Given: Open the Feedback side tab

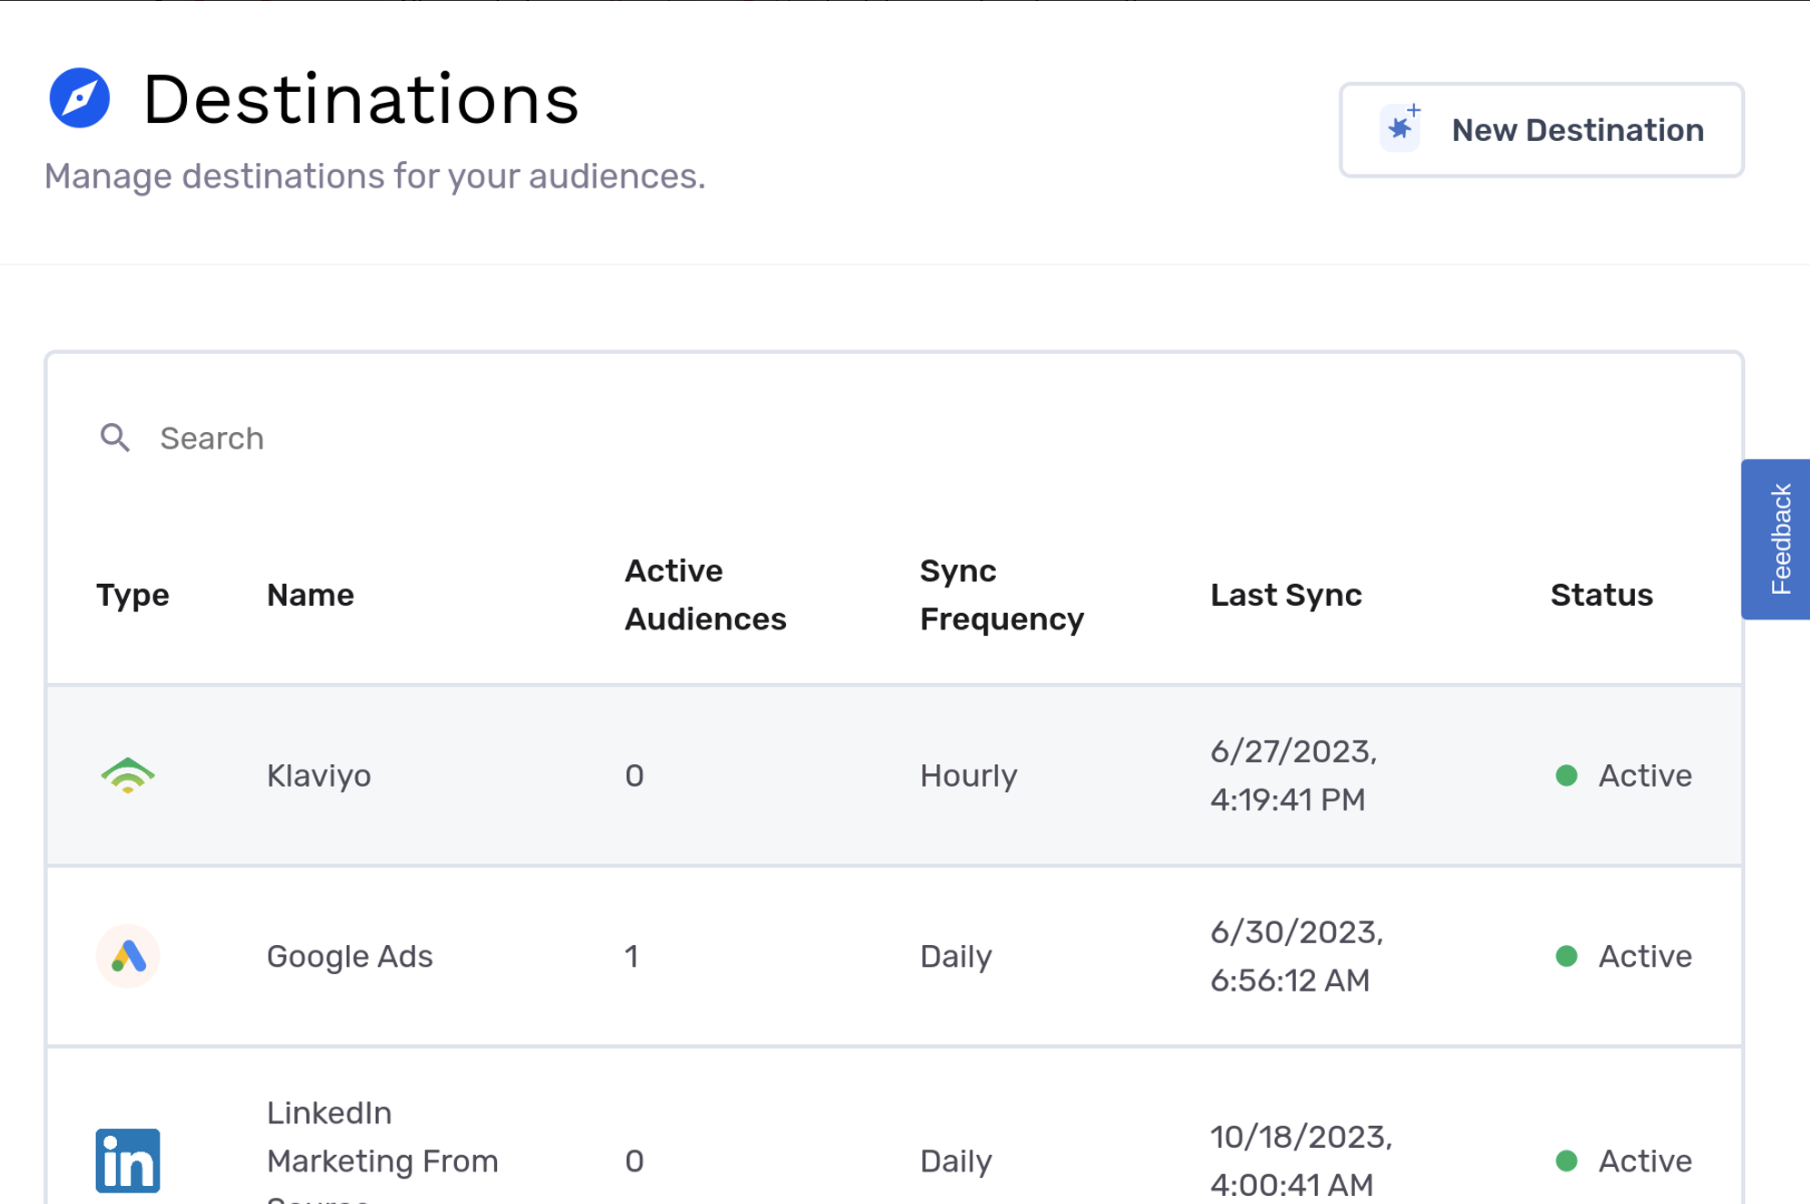Looking at the screenshot, I should 1777,539.
